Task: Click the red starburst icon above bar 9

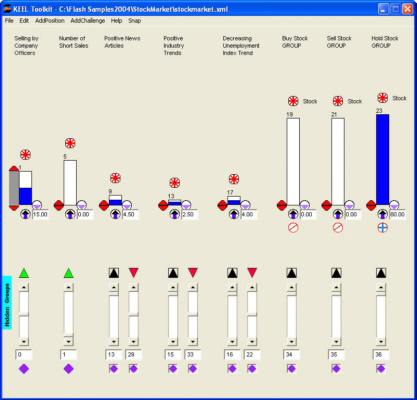Action: [115, 178]
